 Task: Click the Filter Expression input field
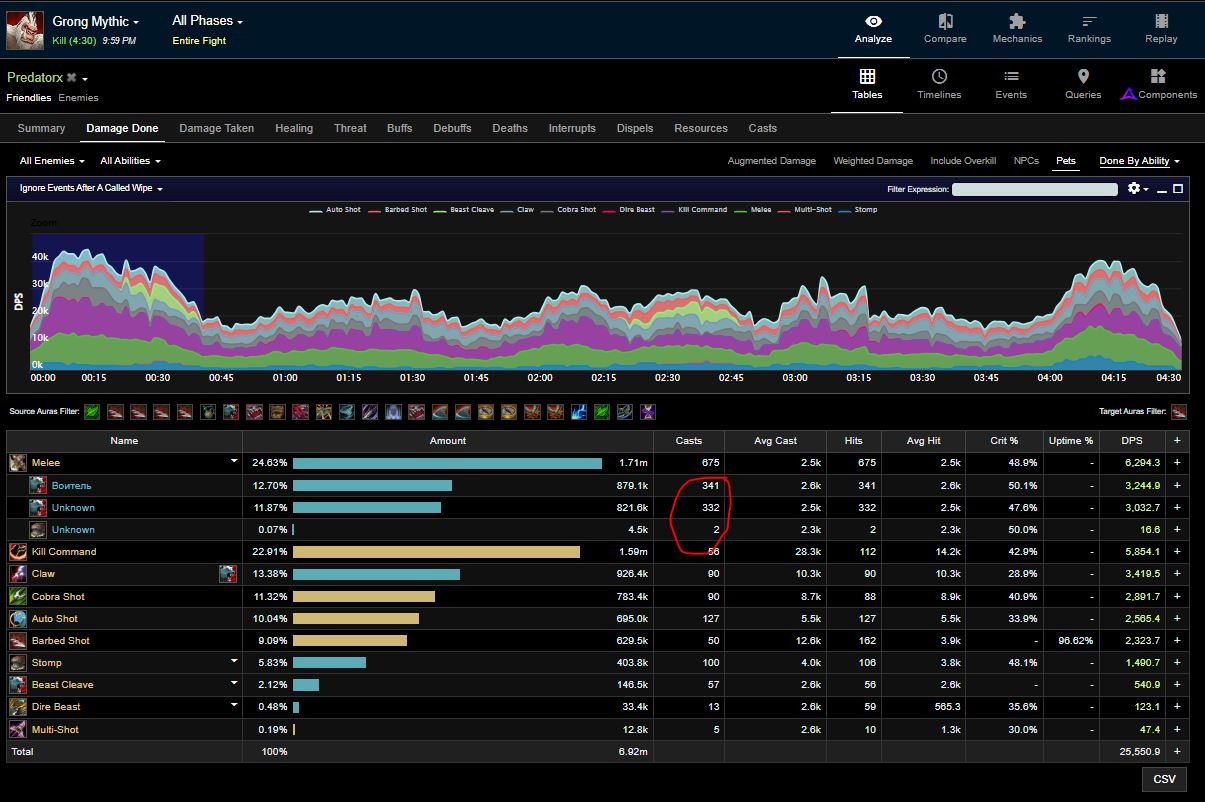tap(1034, 189)
